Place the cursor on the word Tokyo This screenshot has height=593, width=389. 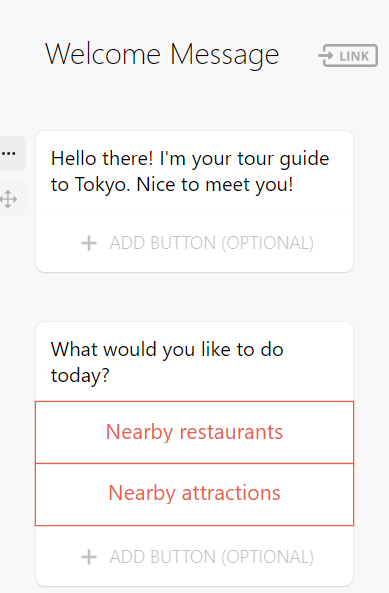pyautogui.click(x=100, y=185)
